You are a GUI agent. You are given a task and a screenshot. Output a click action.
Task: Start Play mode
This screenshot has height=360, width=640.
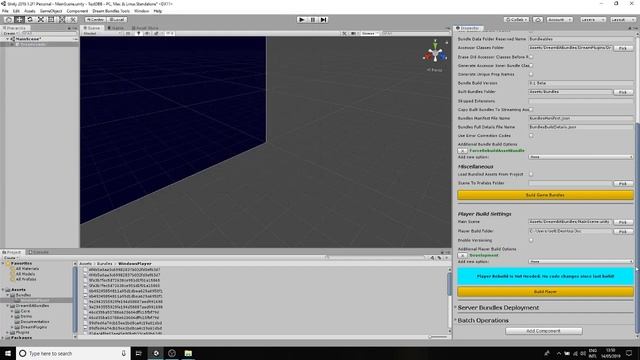[x=302, y=20]
